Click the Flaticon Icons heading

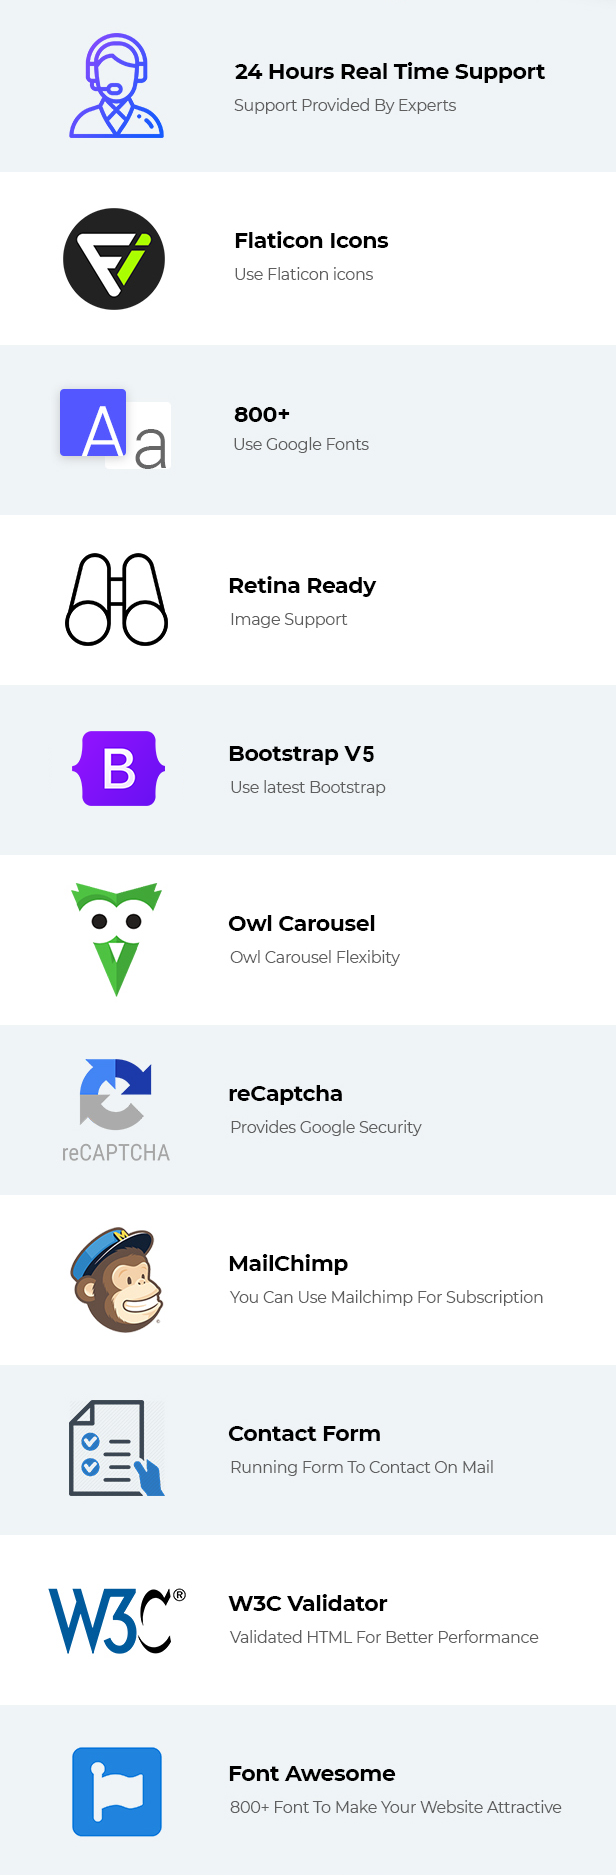tap(311, 241)
